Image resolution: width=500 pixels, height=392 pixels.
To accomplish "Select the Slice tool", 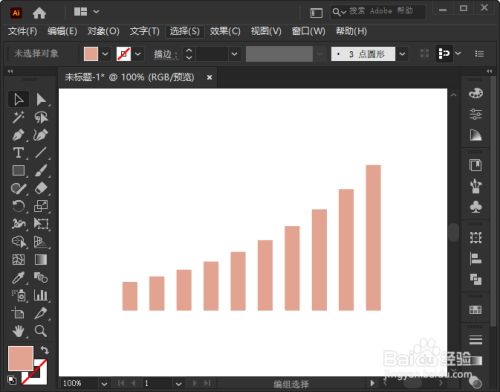I will pos(41,313).
